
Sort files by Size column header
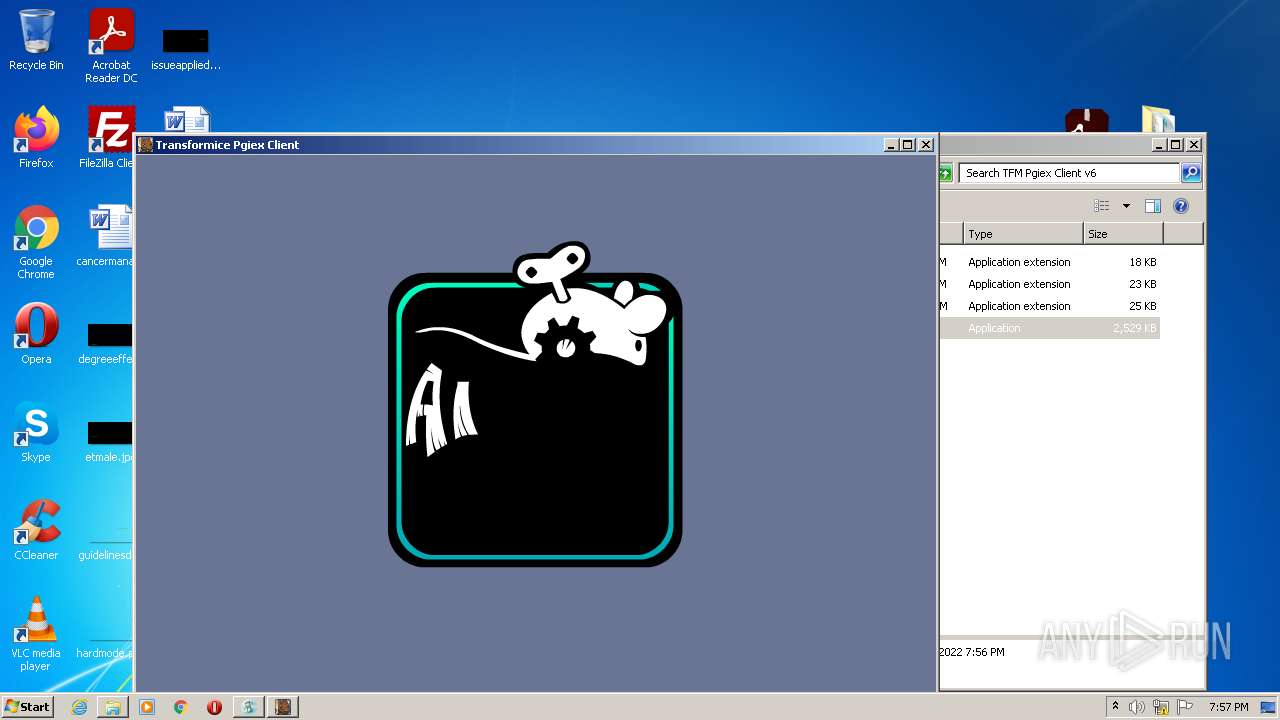pos(1124,234)
